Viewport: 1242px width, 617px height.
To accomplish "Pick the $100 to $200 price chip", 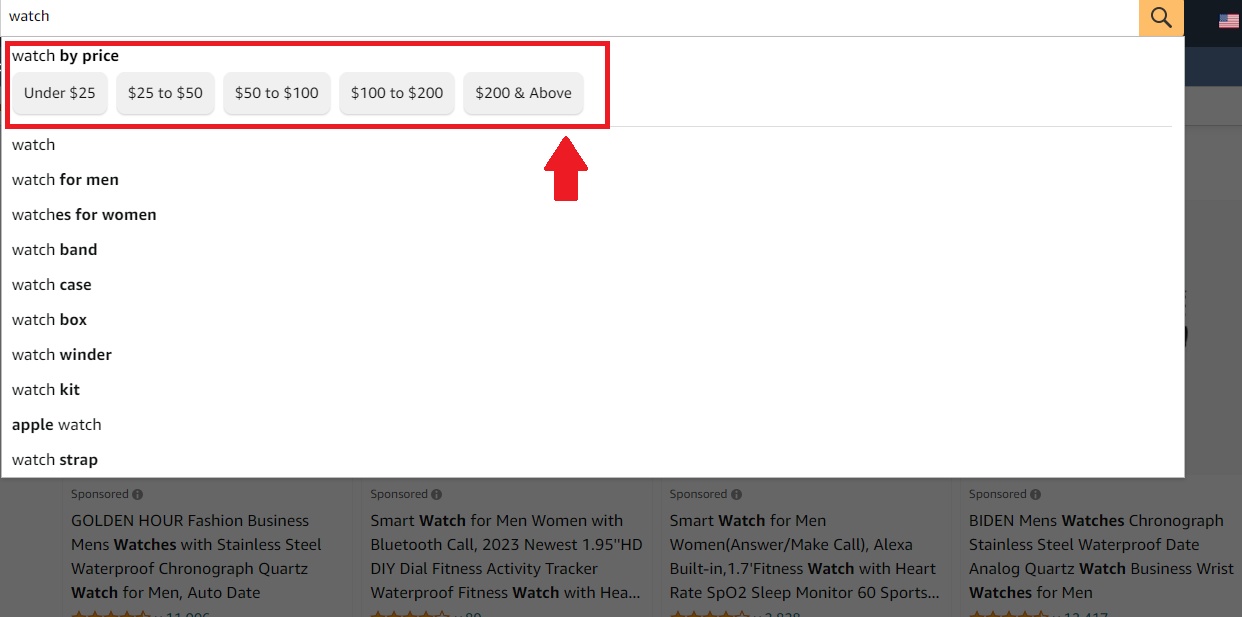I will (x=397, y=93).
